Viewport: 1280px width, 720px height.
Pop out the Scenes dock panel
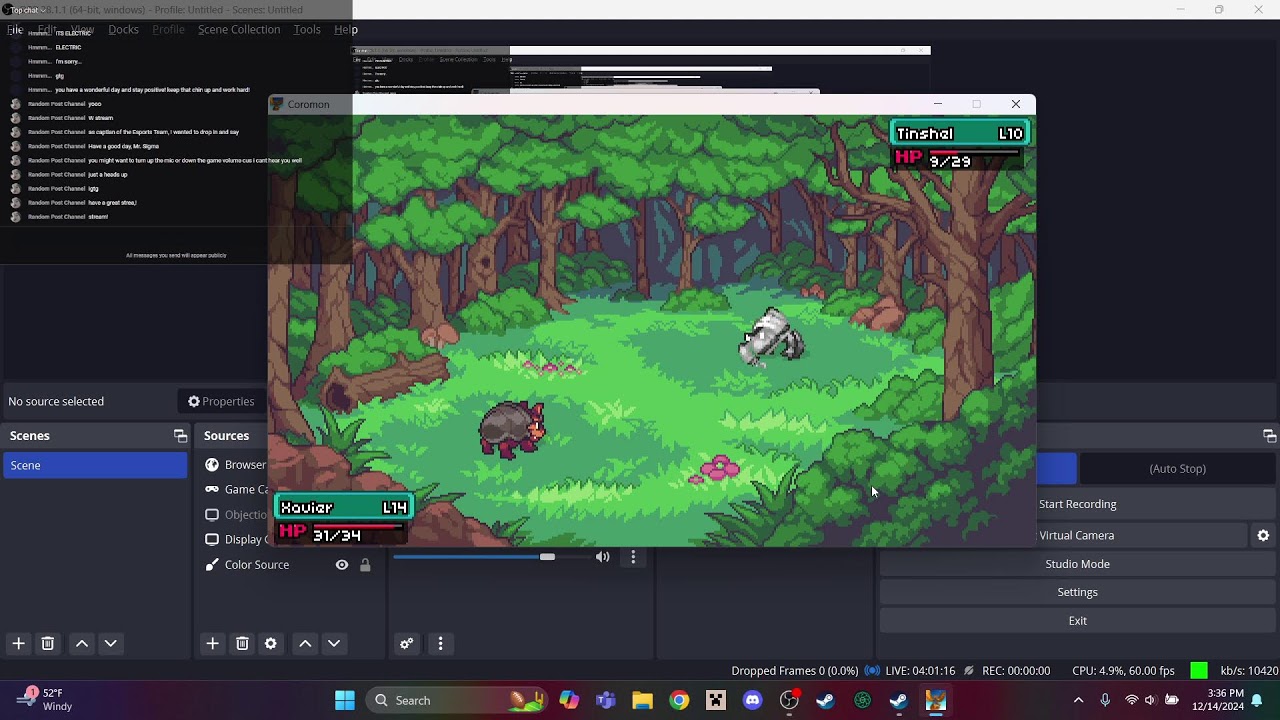(x=180, y=436)
